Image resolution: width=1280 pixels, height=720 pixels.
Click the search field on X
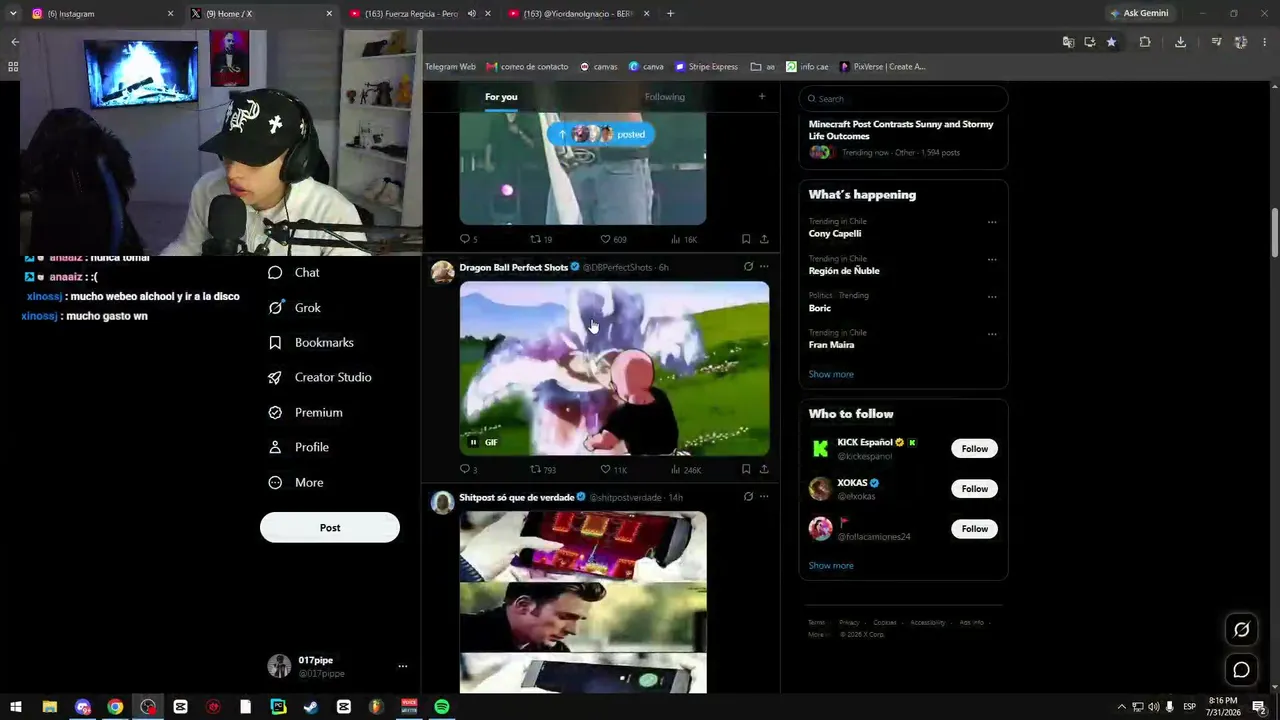[x=903, y=99]
